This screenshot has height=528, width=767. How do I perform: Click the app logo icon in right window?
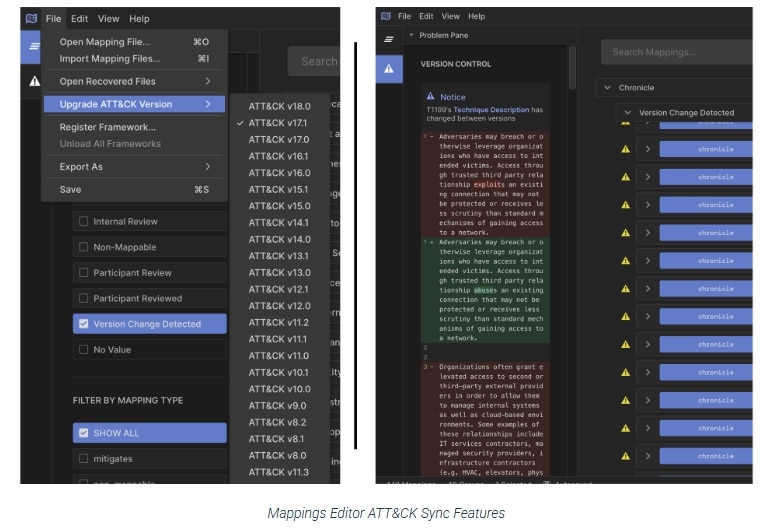tap(386, 16)
